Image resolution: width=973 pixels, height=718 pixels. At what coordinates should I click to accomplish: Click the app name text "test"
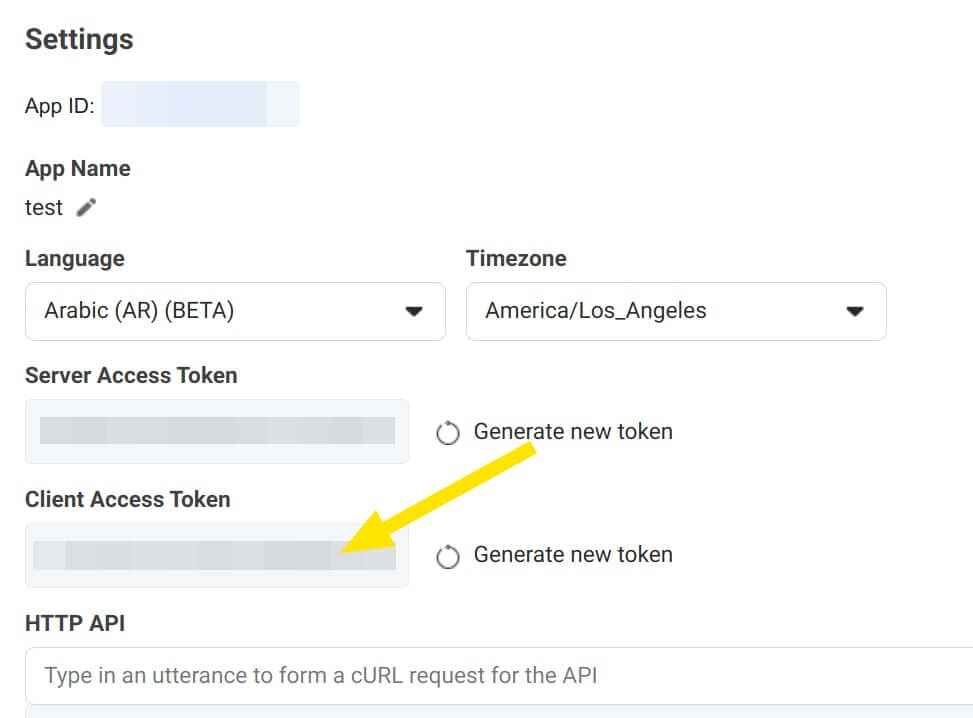(43, 207)
